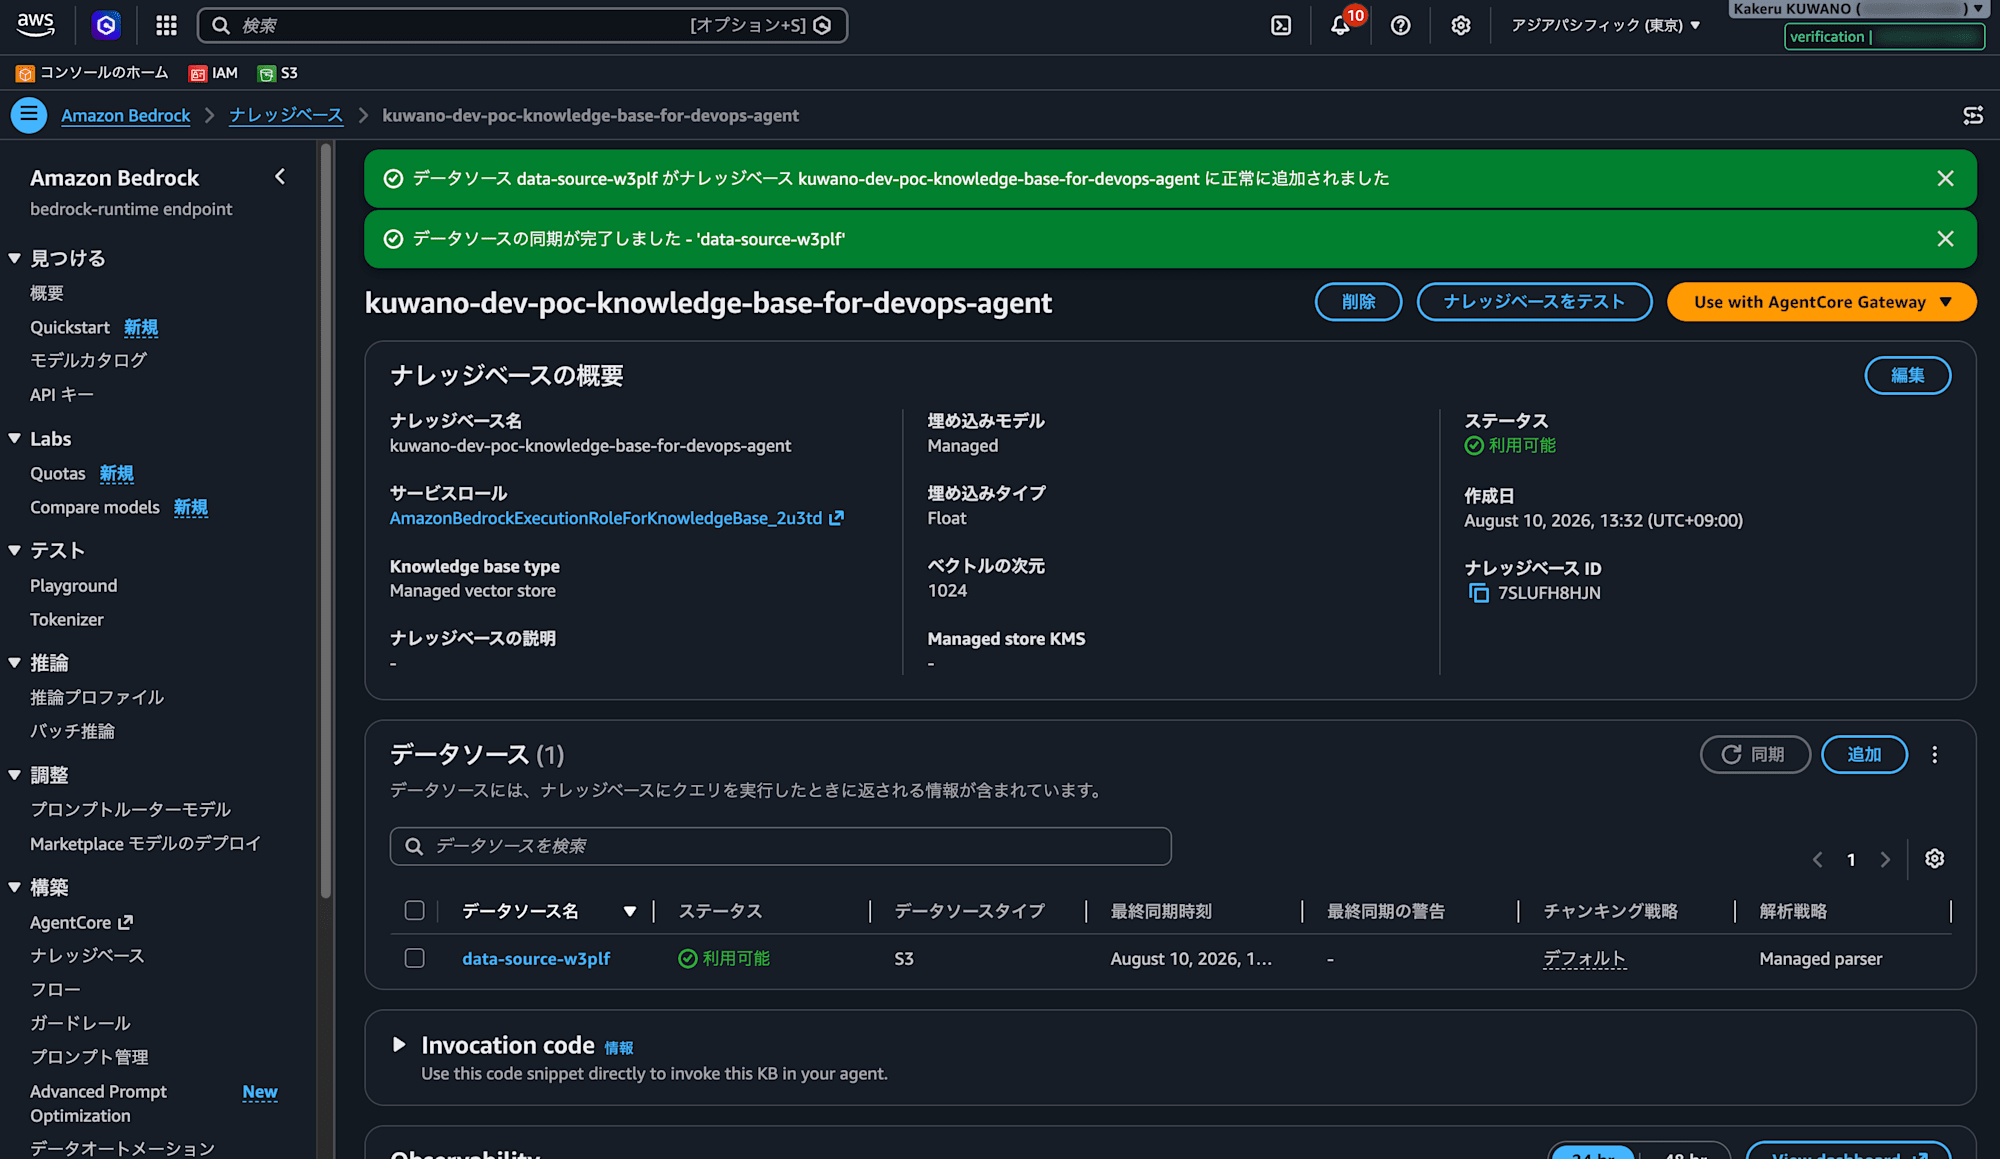
Task: Click the 編集 button in overview
Action: [x=1907, y=375]
